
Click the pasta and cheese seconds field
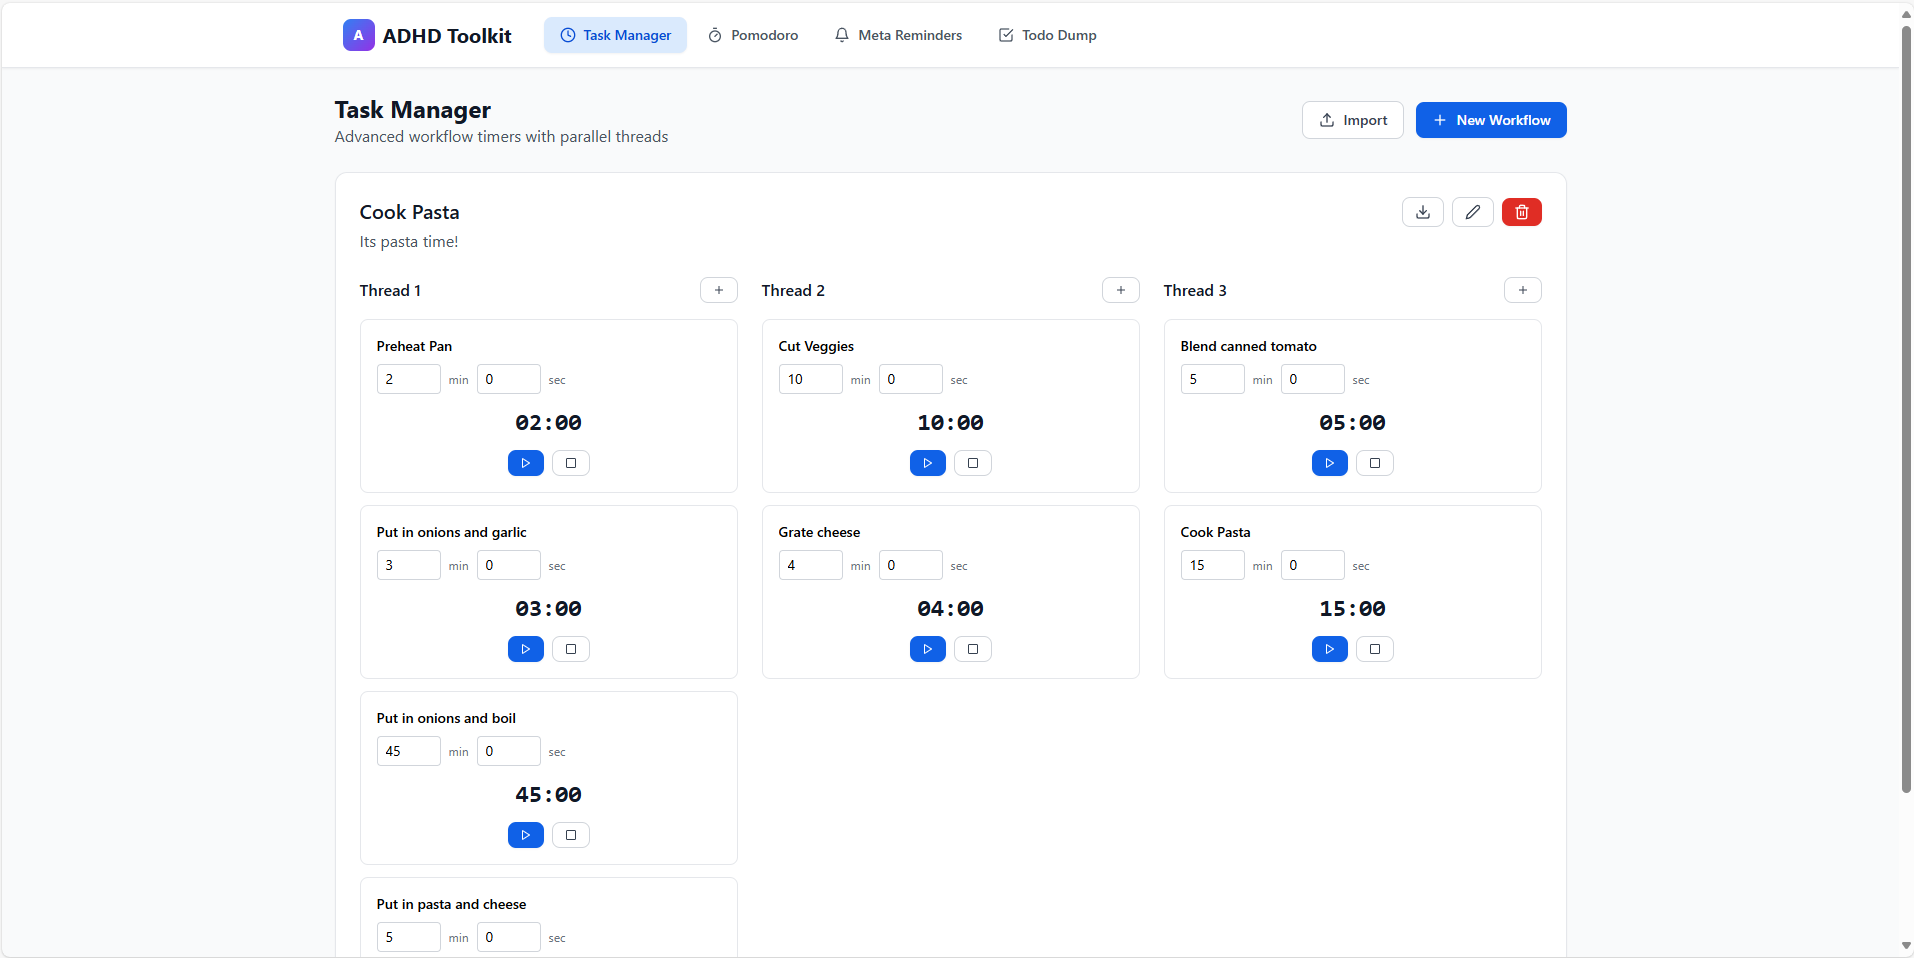tap(509, 937)
